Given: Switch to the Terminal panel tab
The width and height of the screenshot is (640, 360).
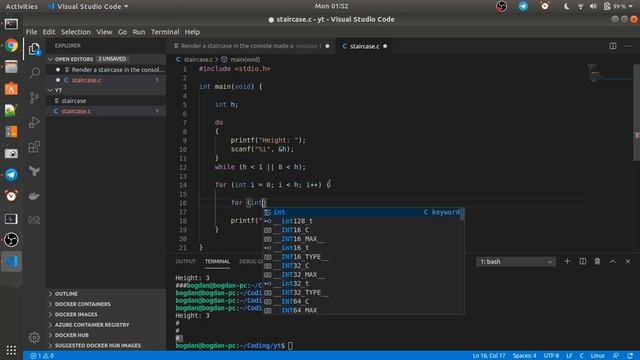Looking at the screenshot, I should pyautogui.click(x=217, y=261).
